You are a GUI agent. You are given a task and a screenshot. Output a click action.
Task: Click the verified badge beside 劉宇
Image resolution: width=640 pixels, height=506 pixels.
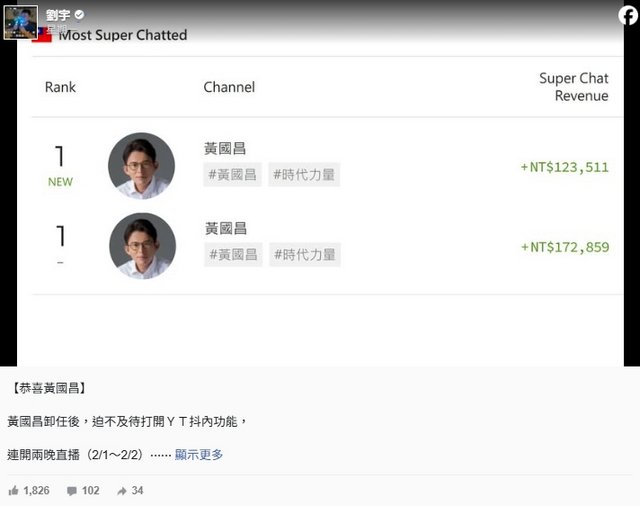(x=80, y=15)
